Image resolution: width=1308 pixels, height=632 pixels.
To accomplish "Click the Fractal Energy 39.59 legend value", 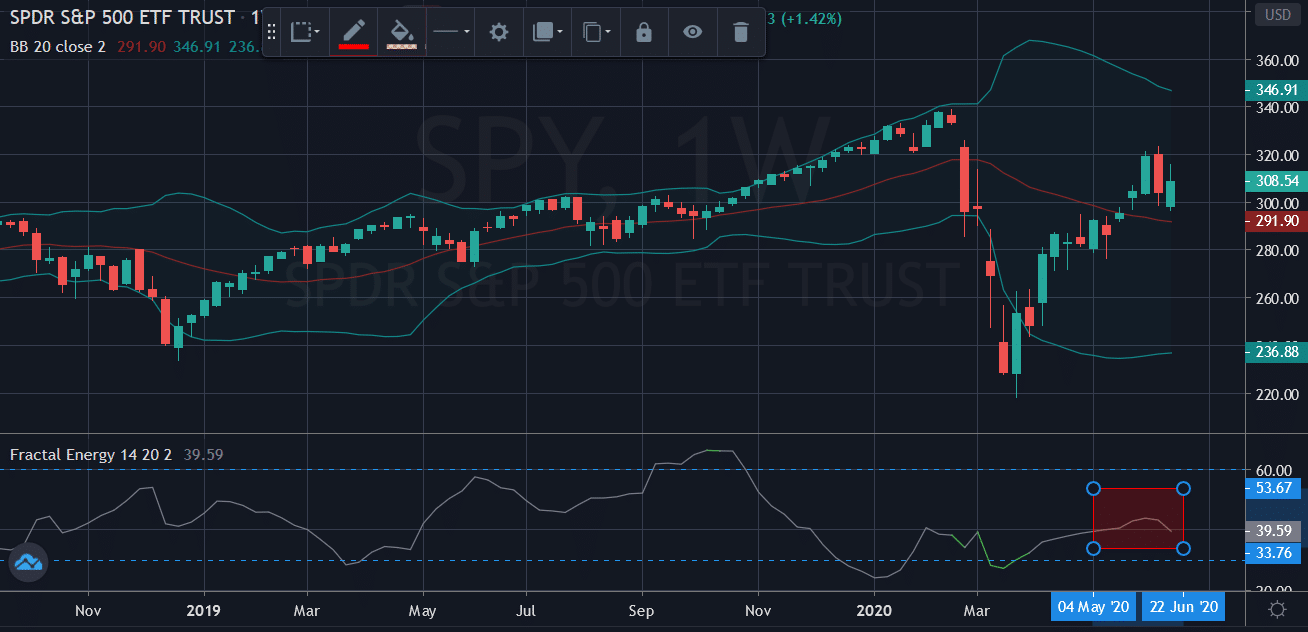I will point(203,454).
